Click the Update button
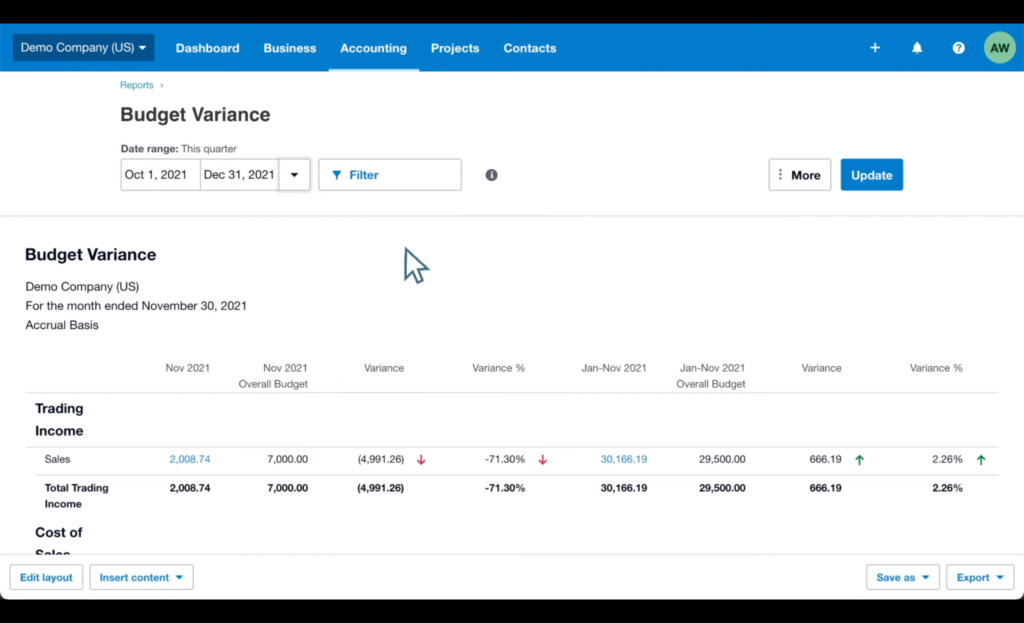This screenshot has width=1024, height=623. click(871, 174)
